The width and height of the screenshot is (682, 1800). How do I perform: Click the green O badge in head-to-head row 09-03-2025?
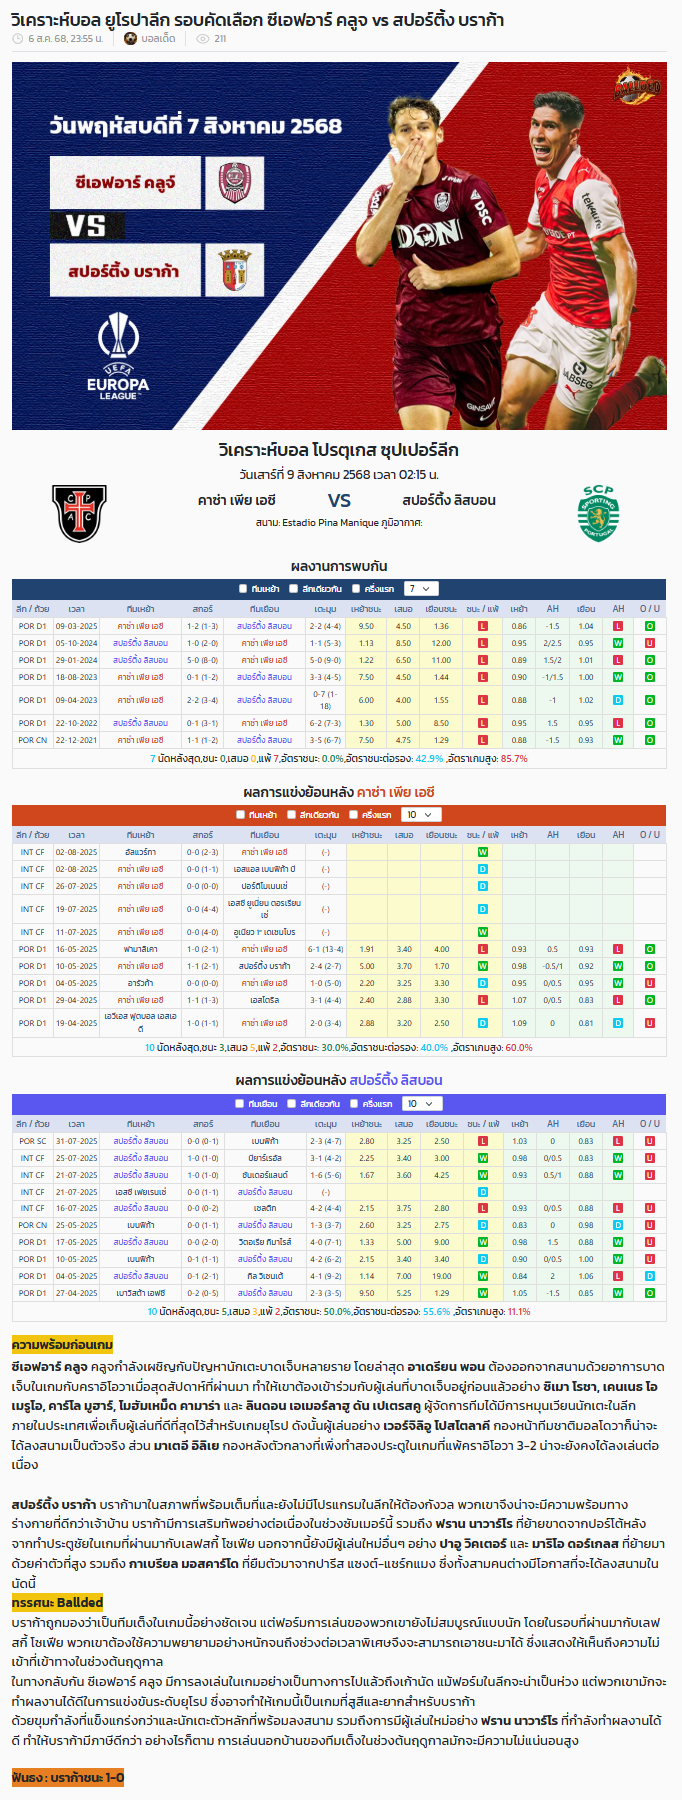[650, 626]
